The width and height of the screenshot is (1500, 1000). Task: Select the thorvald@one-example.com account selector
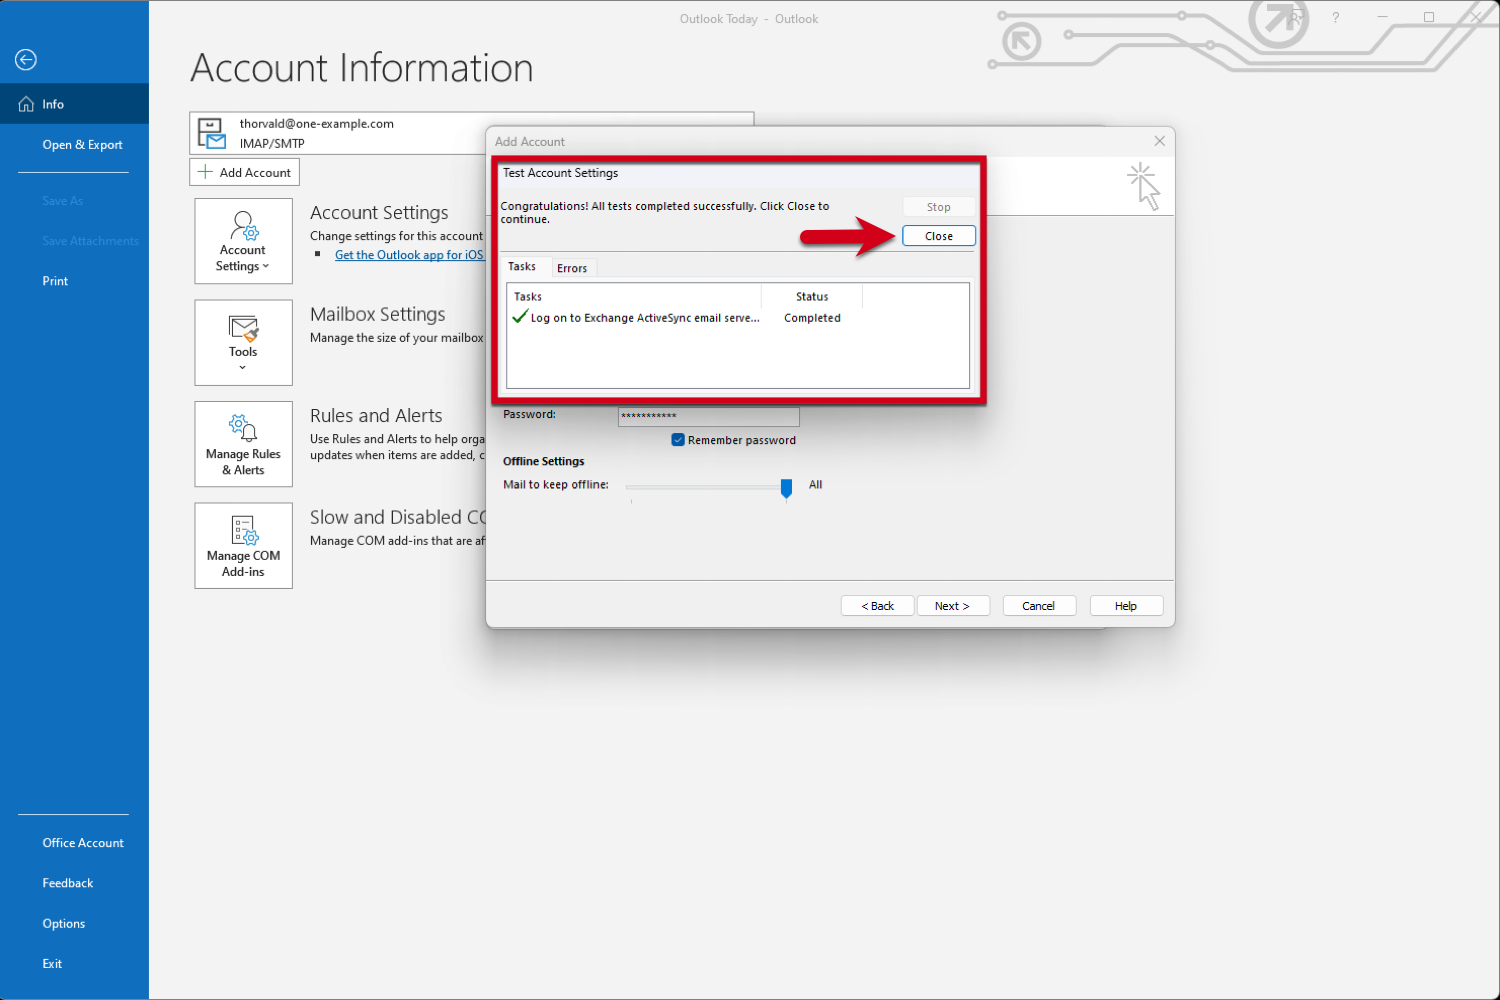pos(340,133)
